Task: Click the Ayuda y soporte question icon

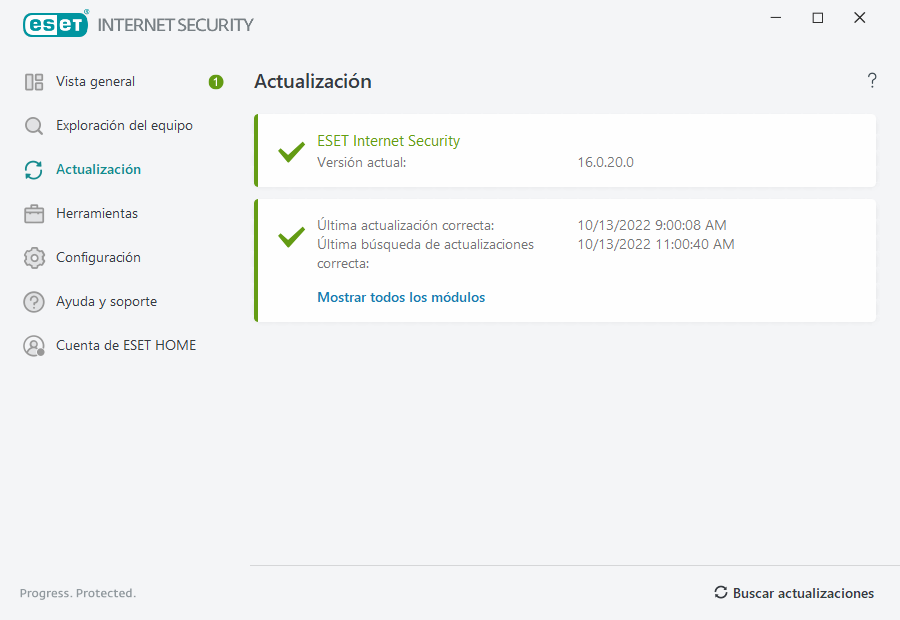Action: (x=34, y=302)
